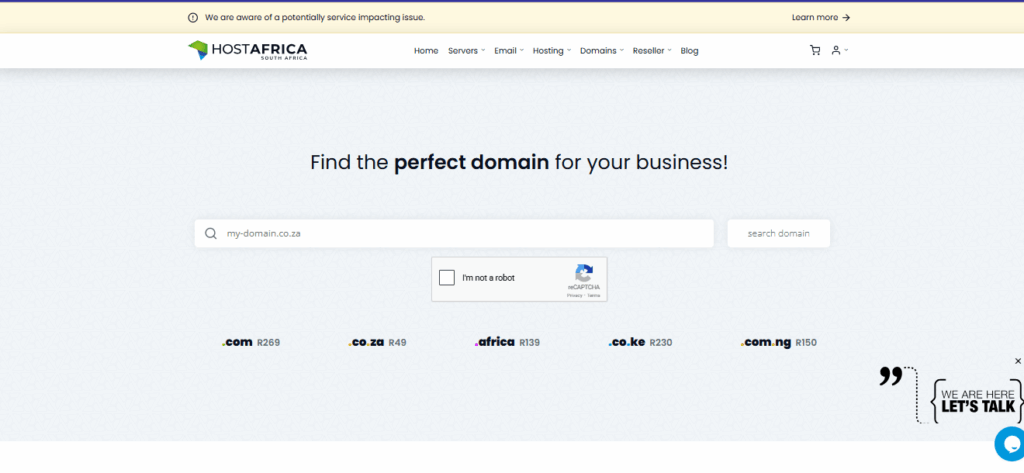The height and width of the screenshot is (473, 1024).
Task: Expand the Domains dropdown menu
Action: point(601,50)
